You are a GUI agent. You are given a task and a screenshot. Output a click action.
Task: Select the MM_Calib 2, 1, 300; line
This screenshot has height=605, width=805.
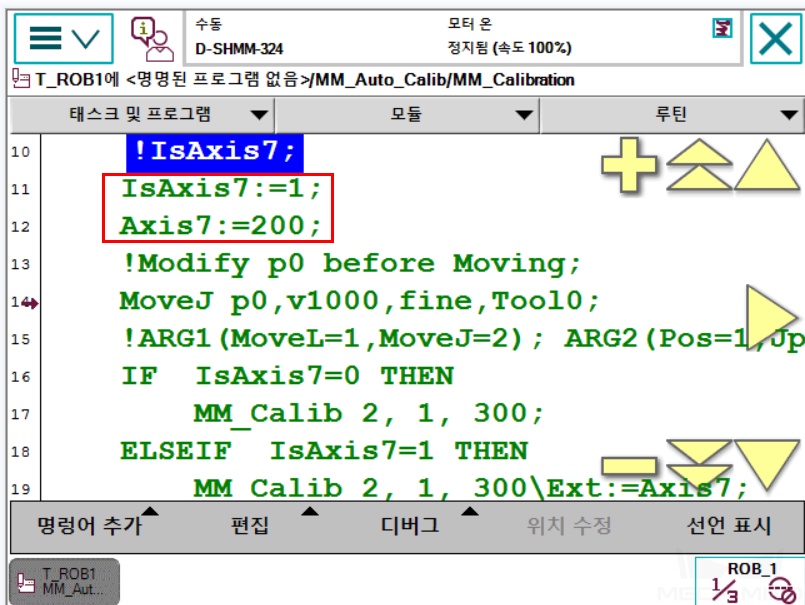click(368, 414)
